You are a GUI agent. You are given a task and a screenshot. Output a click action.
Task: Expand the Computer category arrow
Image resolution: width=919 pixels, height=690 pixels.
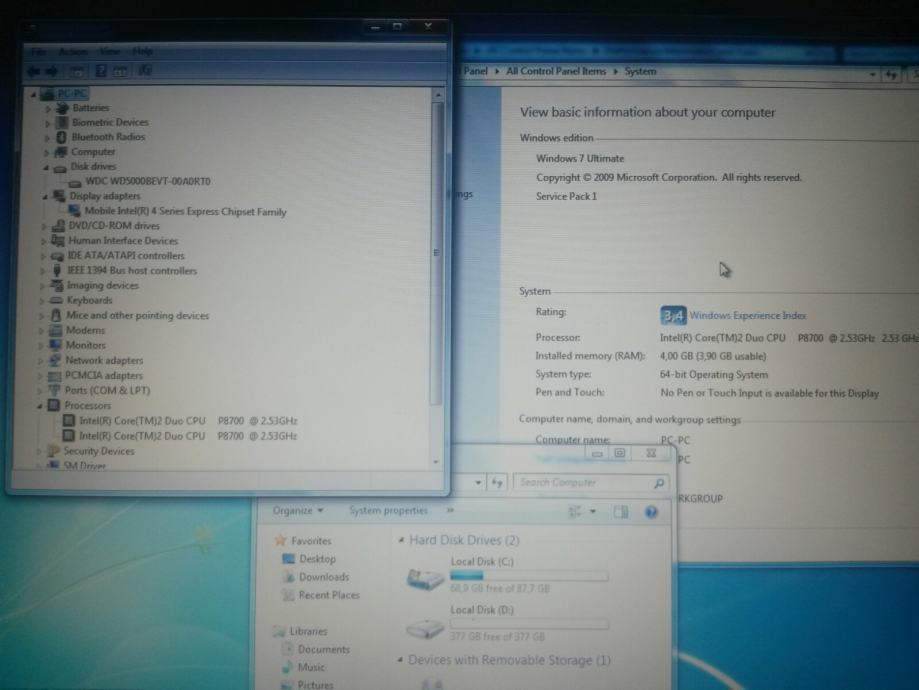46,152
